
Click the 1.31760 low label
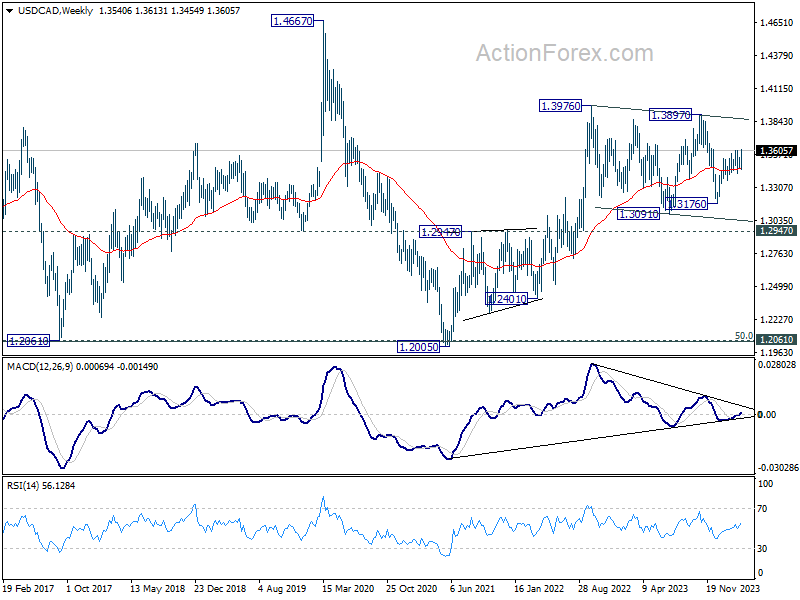pyautogui.click(x=687, y=204)
